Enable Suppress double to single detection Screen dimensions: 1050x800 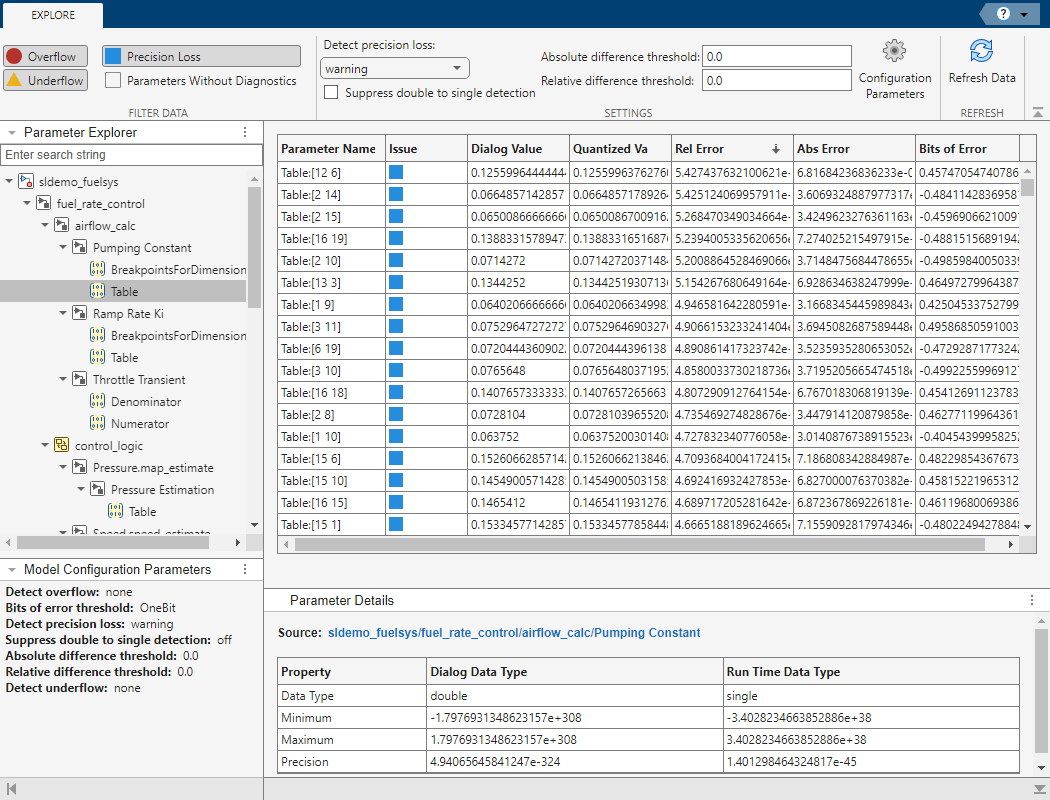[331, 92]
